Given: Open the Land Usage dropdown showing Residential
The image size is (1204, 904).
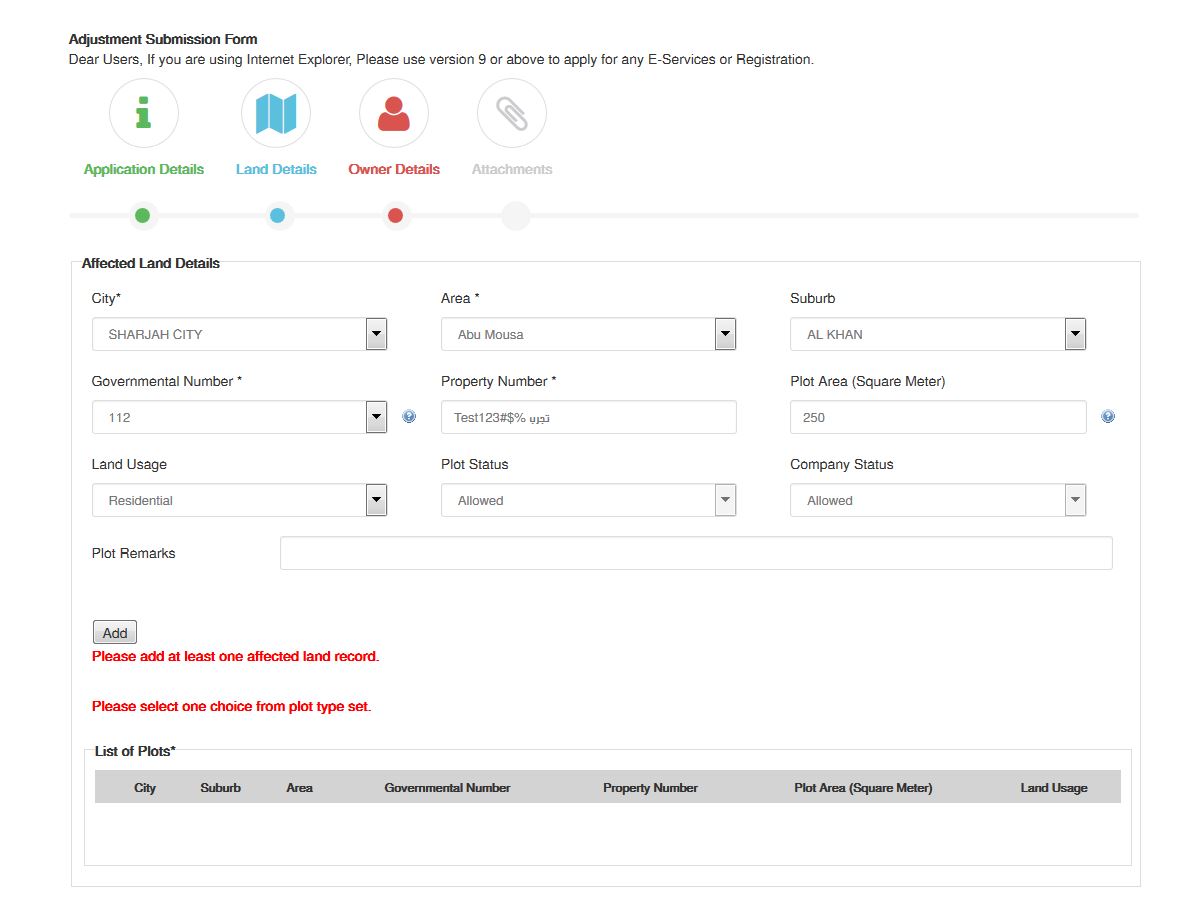Looking at the screenshot, I should [x=239, y=500].
